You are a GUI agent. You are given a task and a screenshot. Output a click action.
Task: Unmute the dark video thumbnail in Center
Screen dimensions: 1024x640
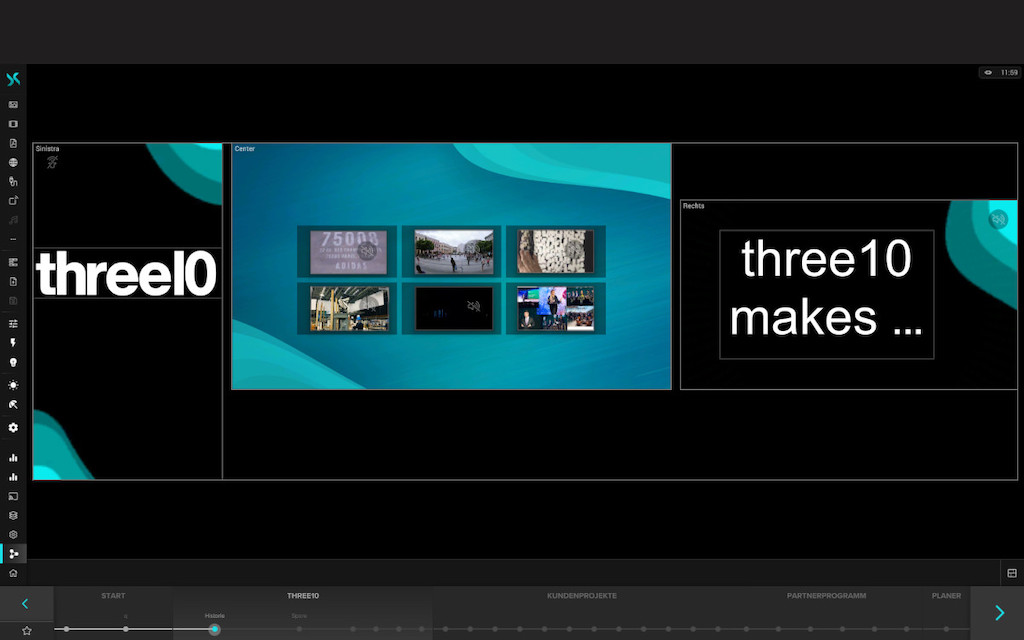[473, 306]
